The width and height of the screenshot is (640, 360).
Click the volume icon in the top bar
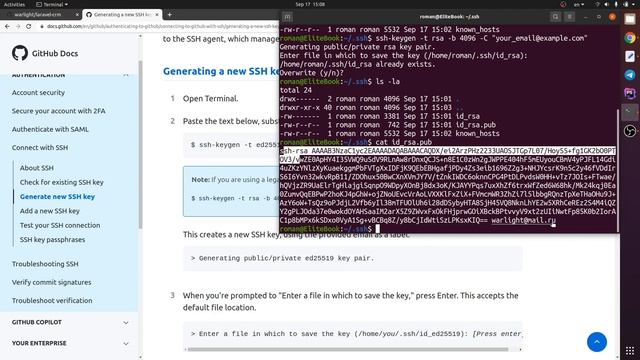pyautogui.click(x=607, y=4)
